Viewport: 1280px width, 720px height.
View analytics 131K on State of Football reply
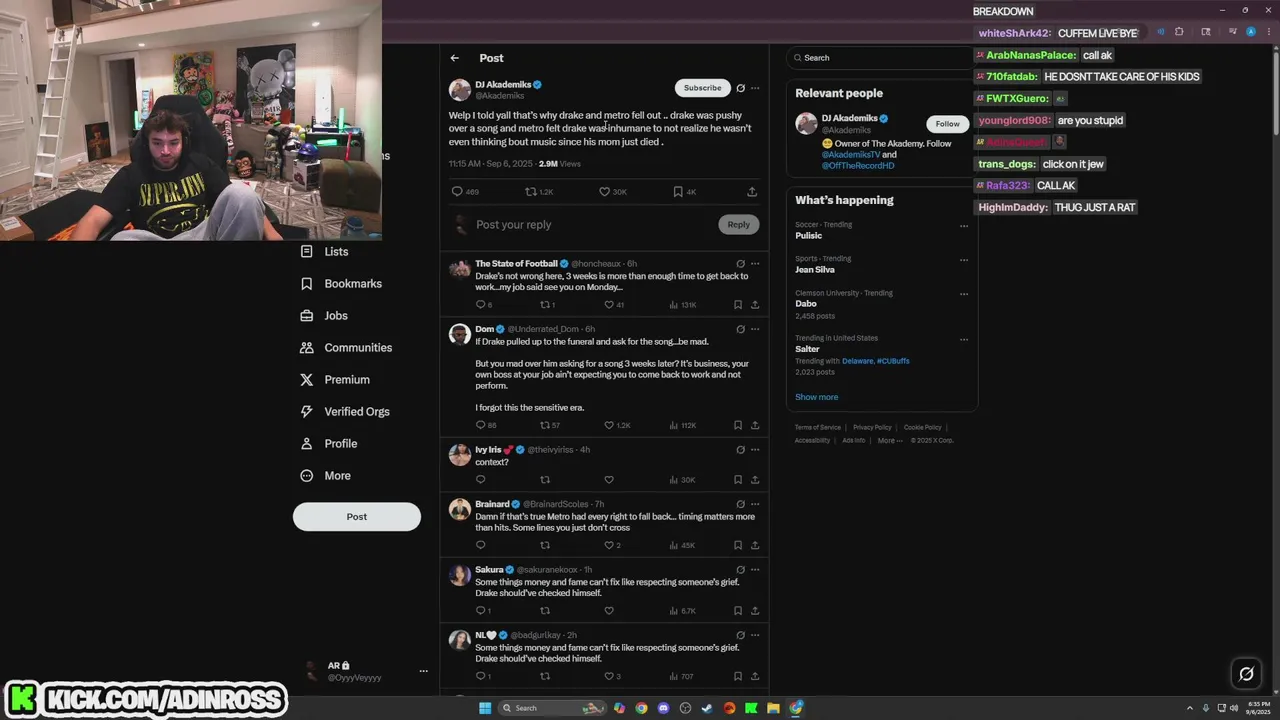(682, 305)
